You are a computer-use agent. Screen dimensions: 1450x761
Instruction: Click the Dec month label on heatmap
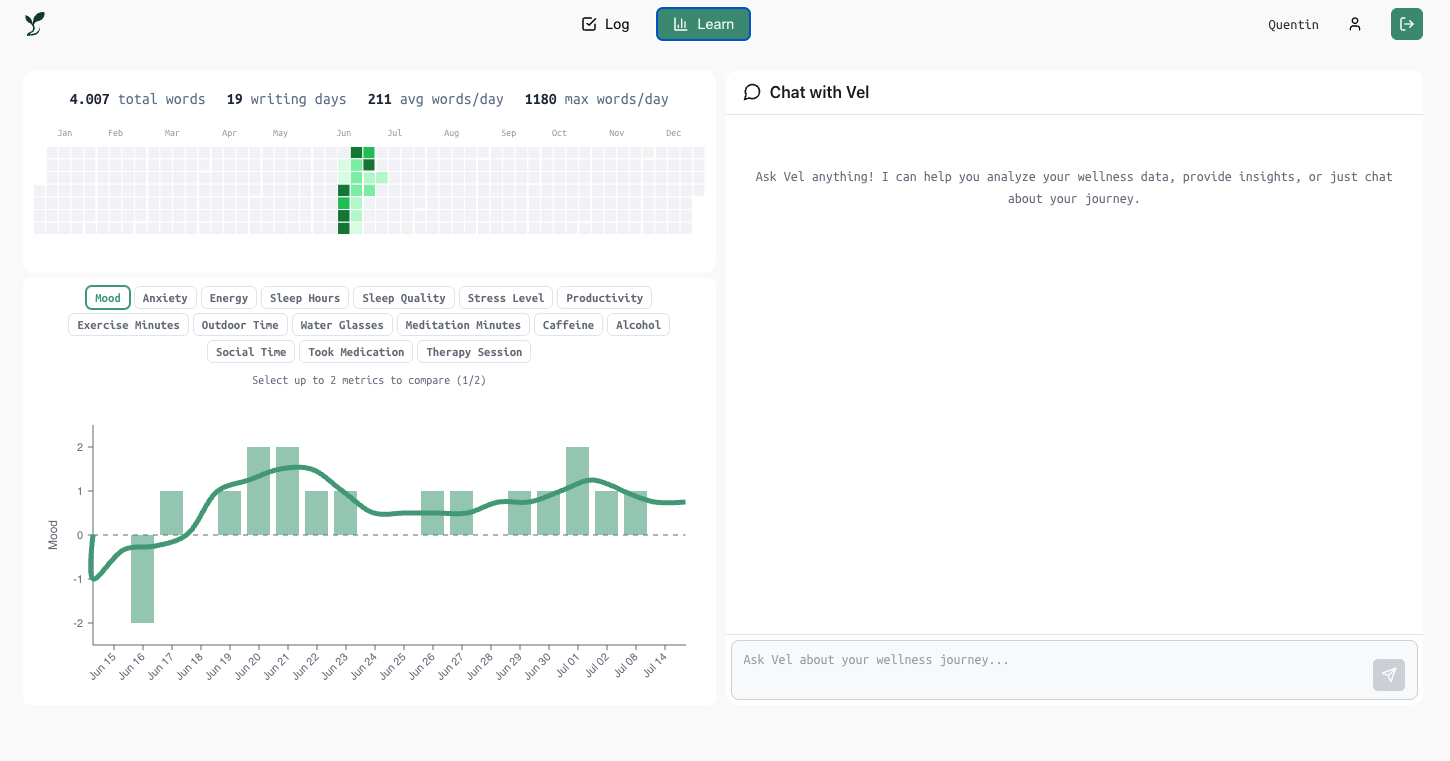click(x=673, y=133)
